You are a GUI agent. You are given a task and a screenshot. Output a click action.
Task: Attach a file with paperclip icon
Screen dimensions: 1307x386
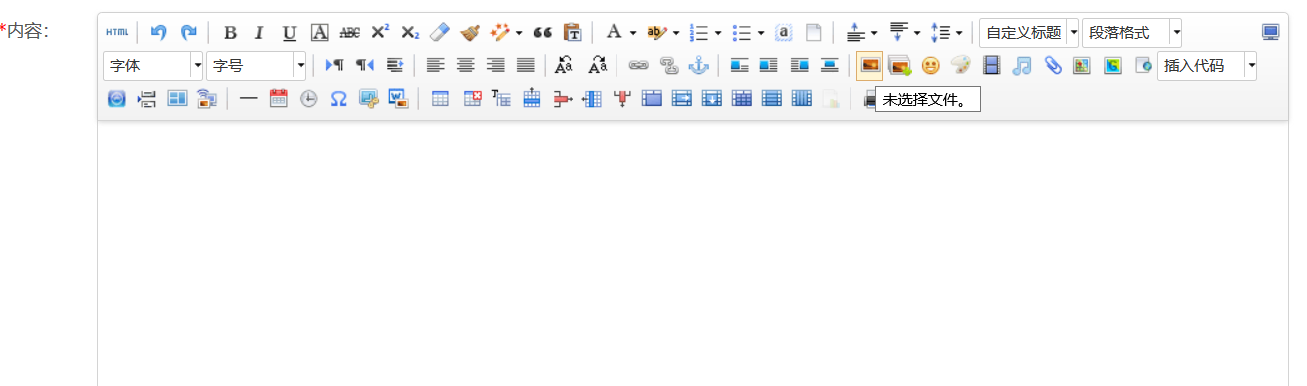pyautogui.click(x=1052, y=66)
